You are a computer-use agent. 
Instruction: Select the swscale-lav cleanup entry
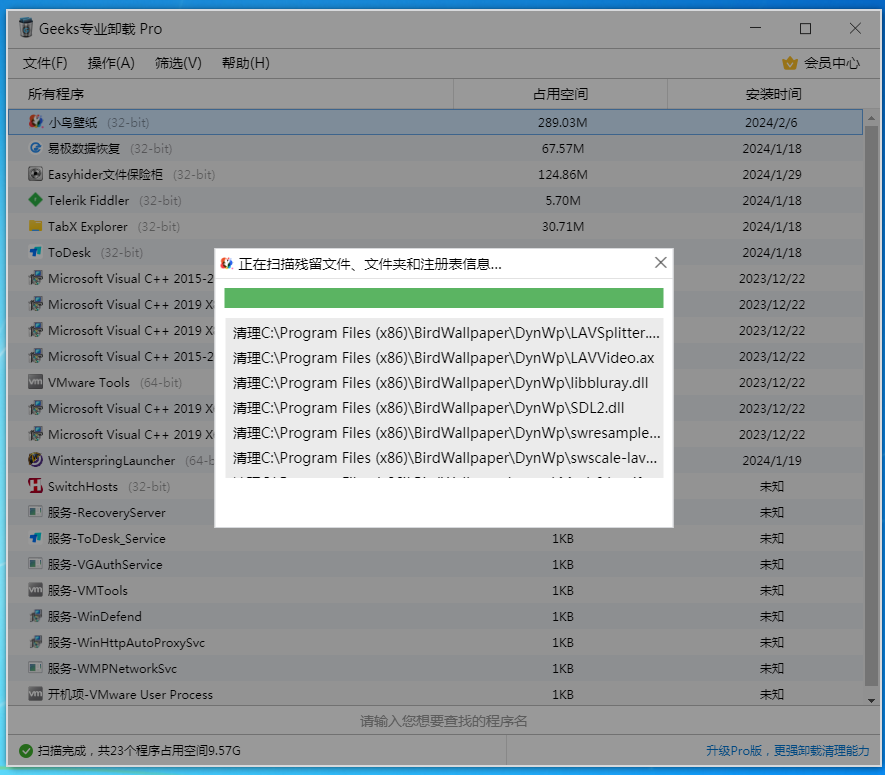pyautogui.click(x=444, y=458)
